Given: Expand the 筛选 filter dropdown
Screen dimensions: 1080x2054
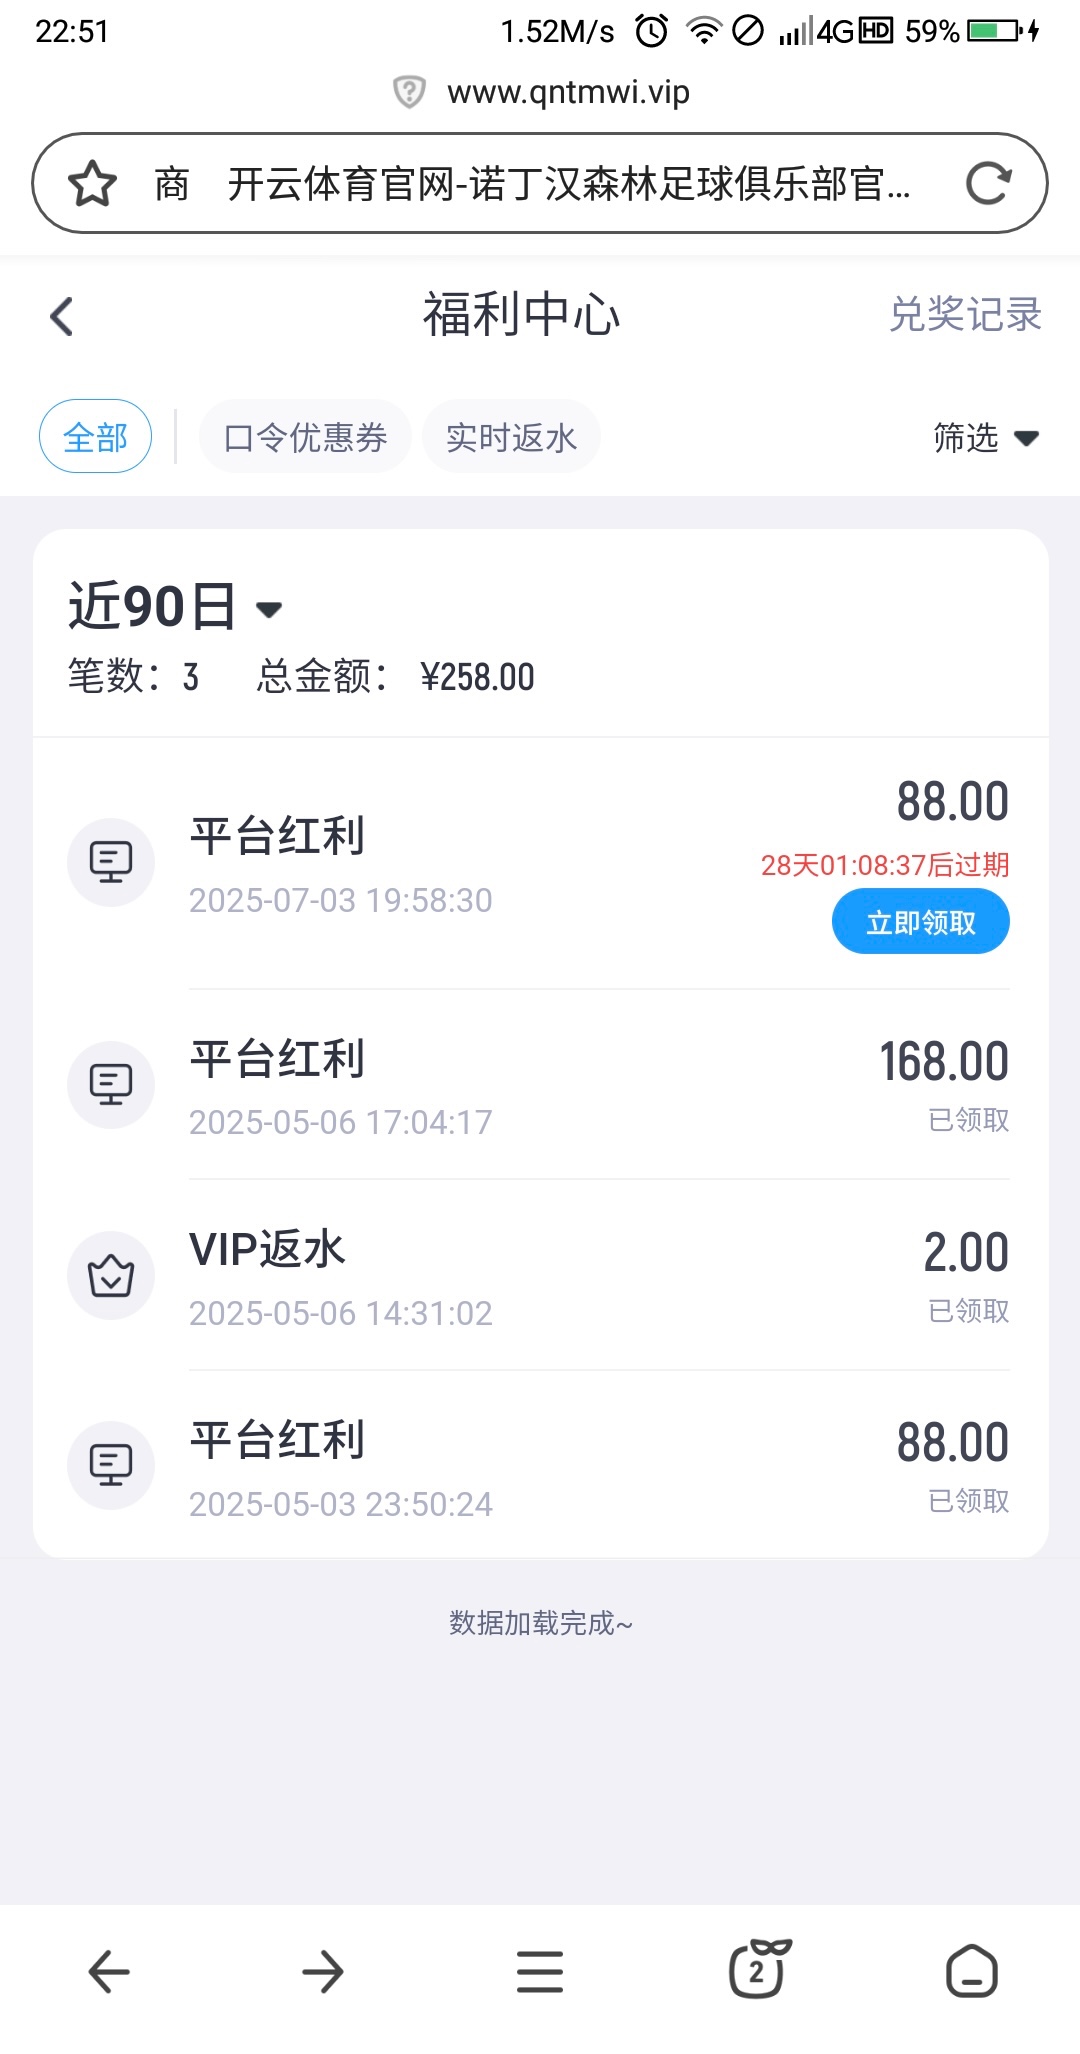Looking at the screenshot, I should (985, 438).
